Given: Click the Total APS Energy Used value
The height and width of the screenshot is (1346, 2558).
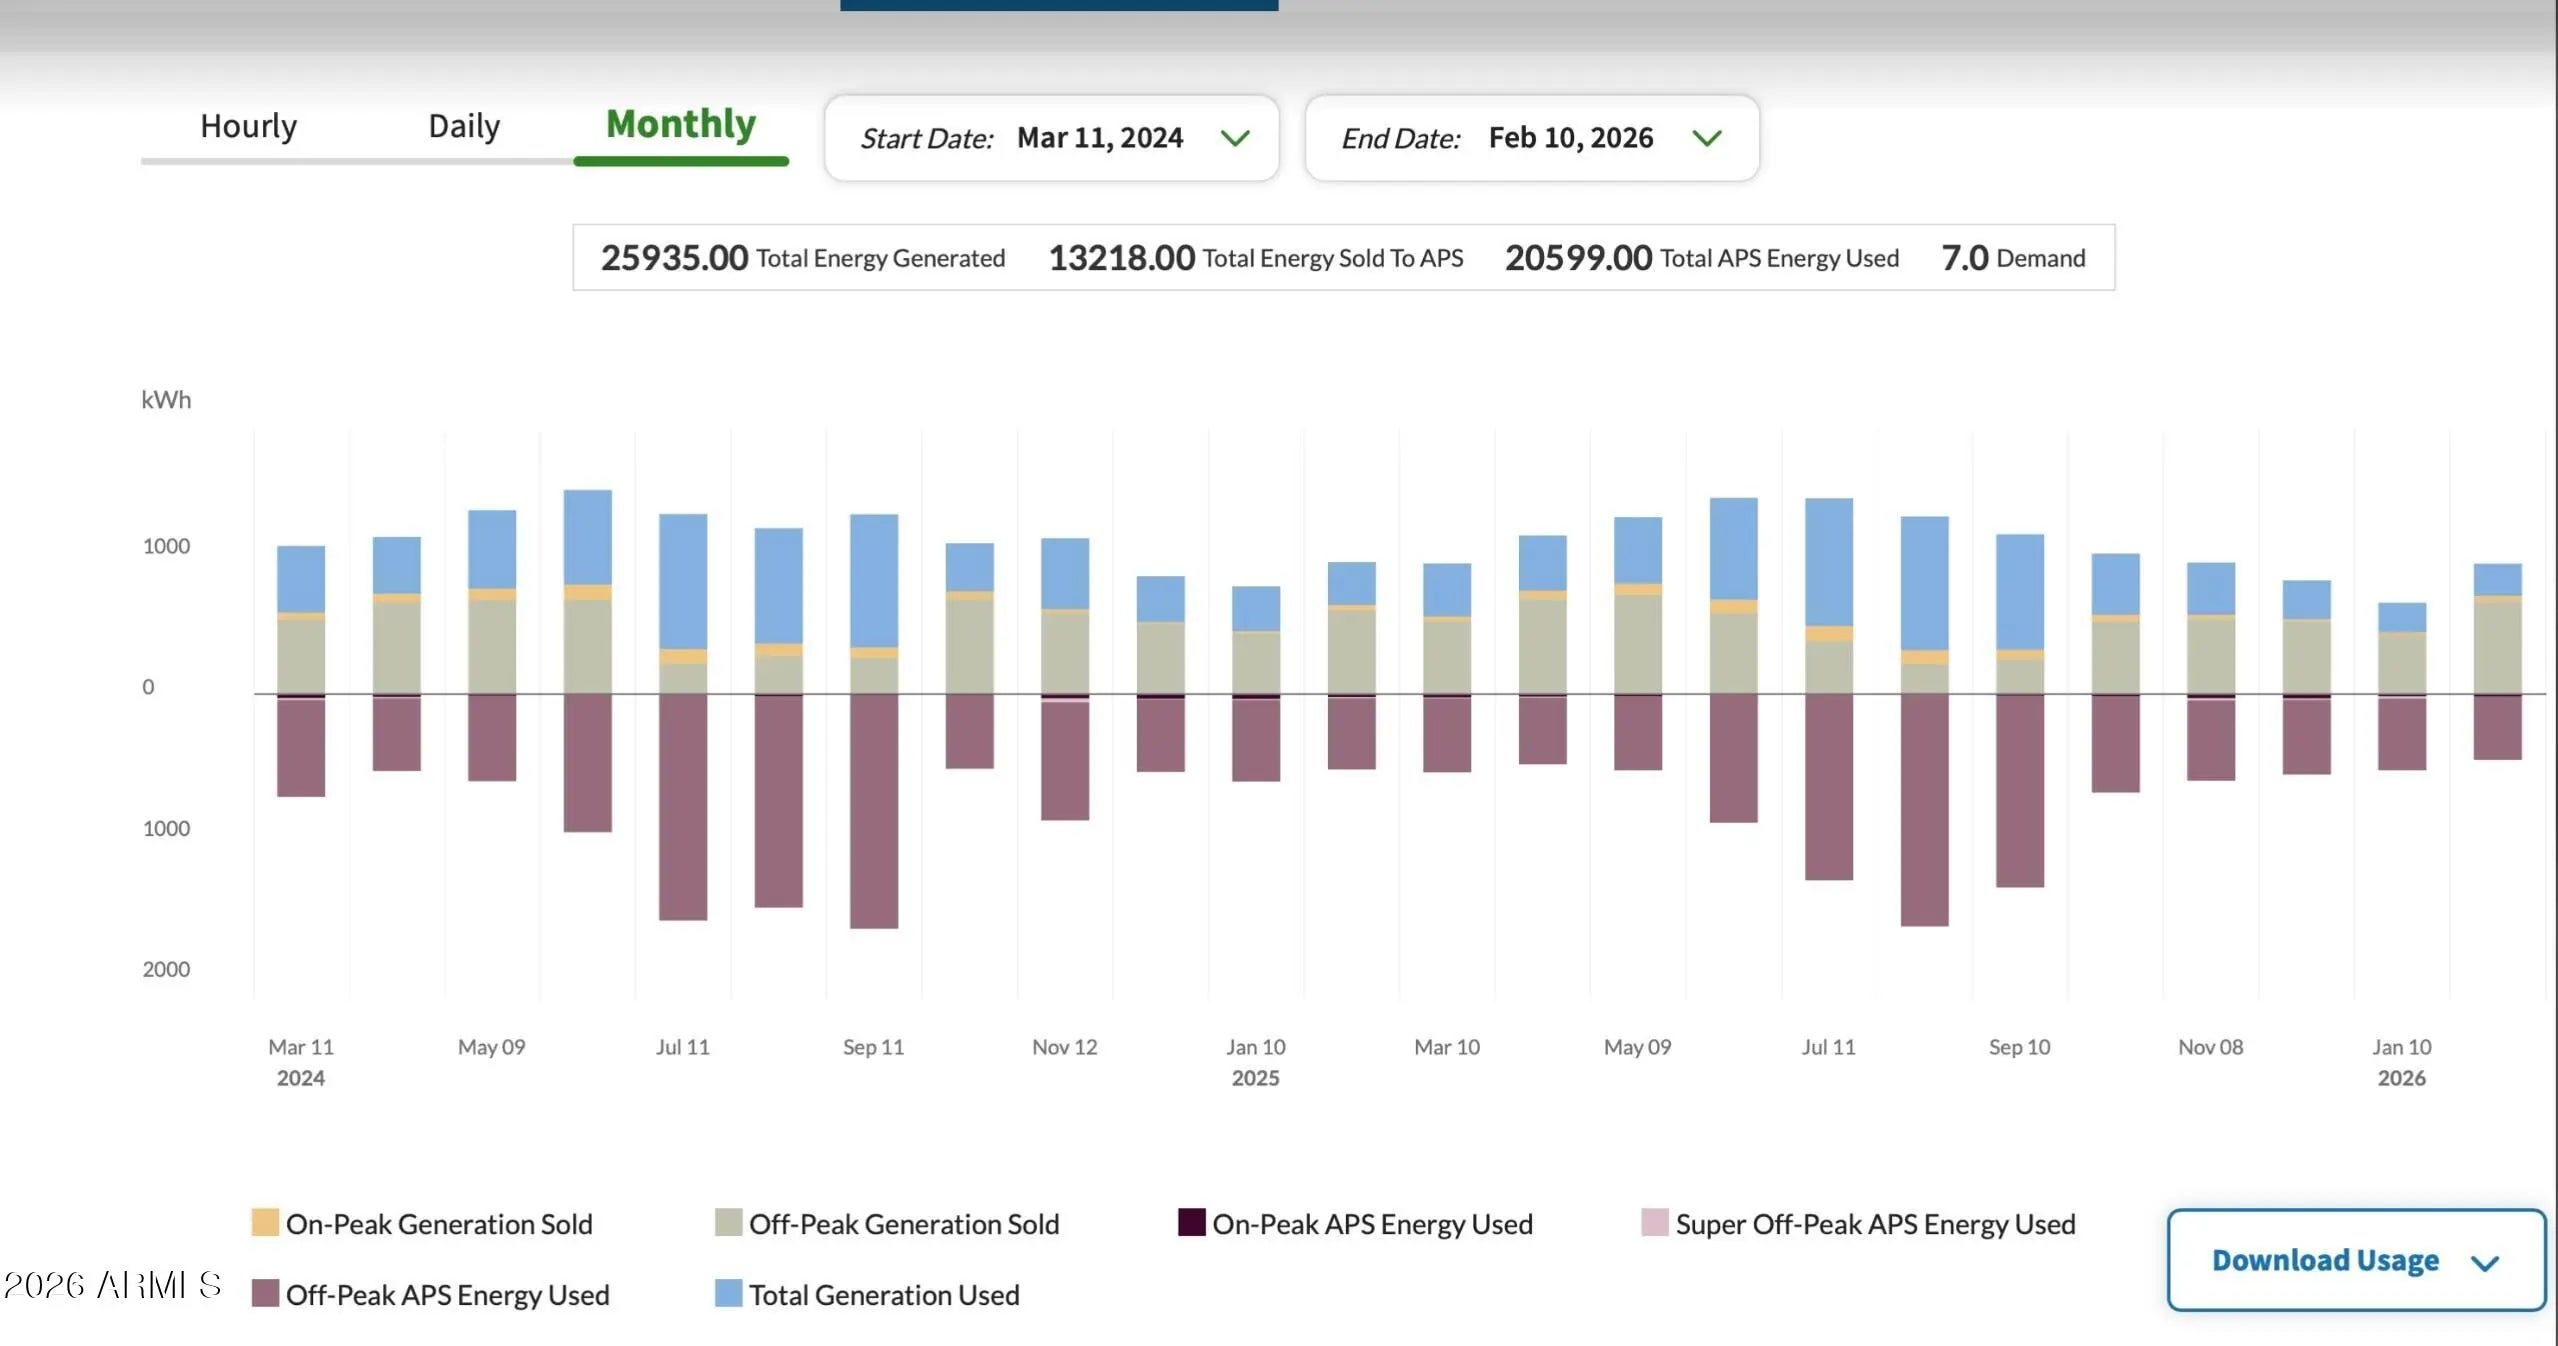Looking at the screenshot, I should pos(1578,258).
